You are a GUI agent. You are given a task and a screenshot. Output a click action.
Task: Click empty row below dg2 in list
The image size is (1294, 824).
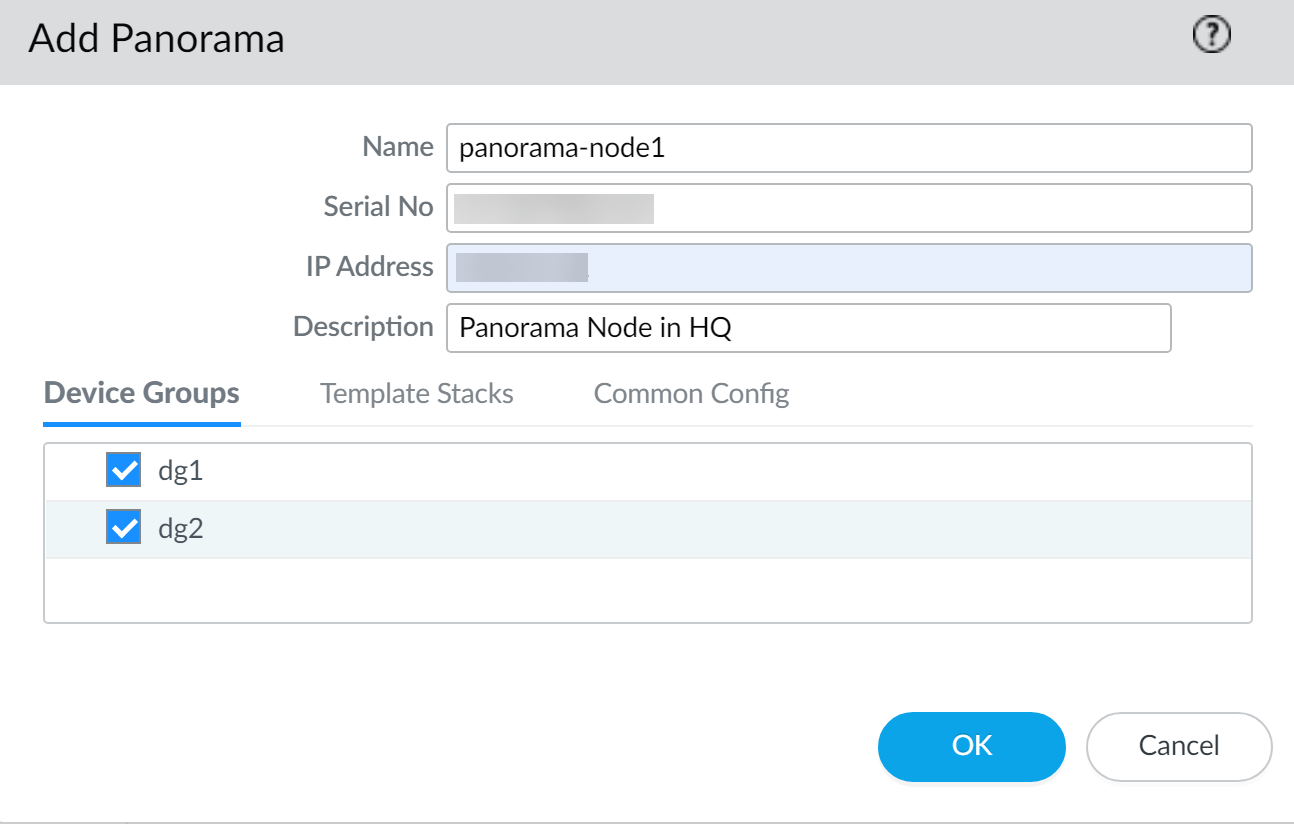point(647,590)
